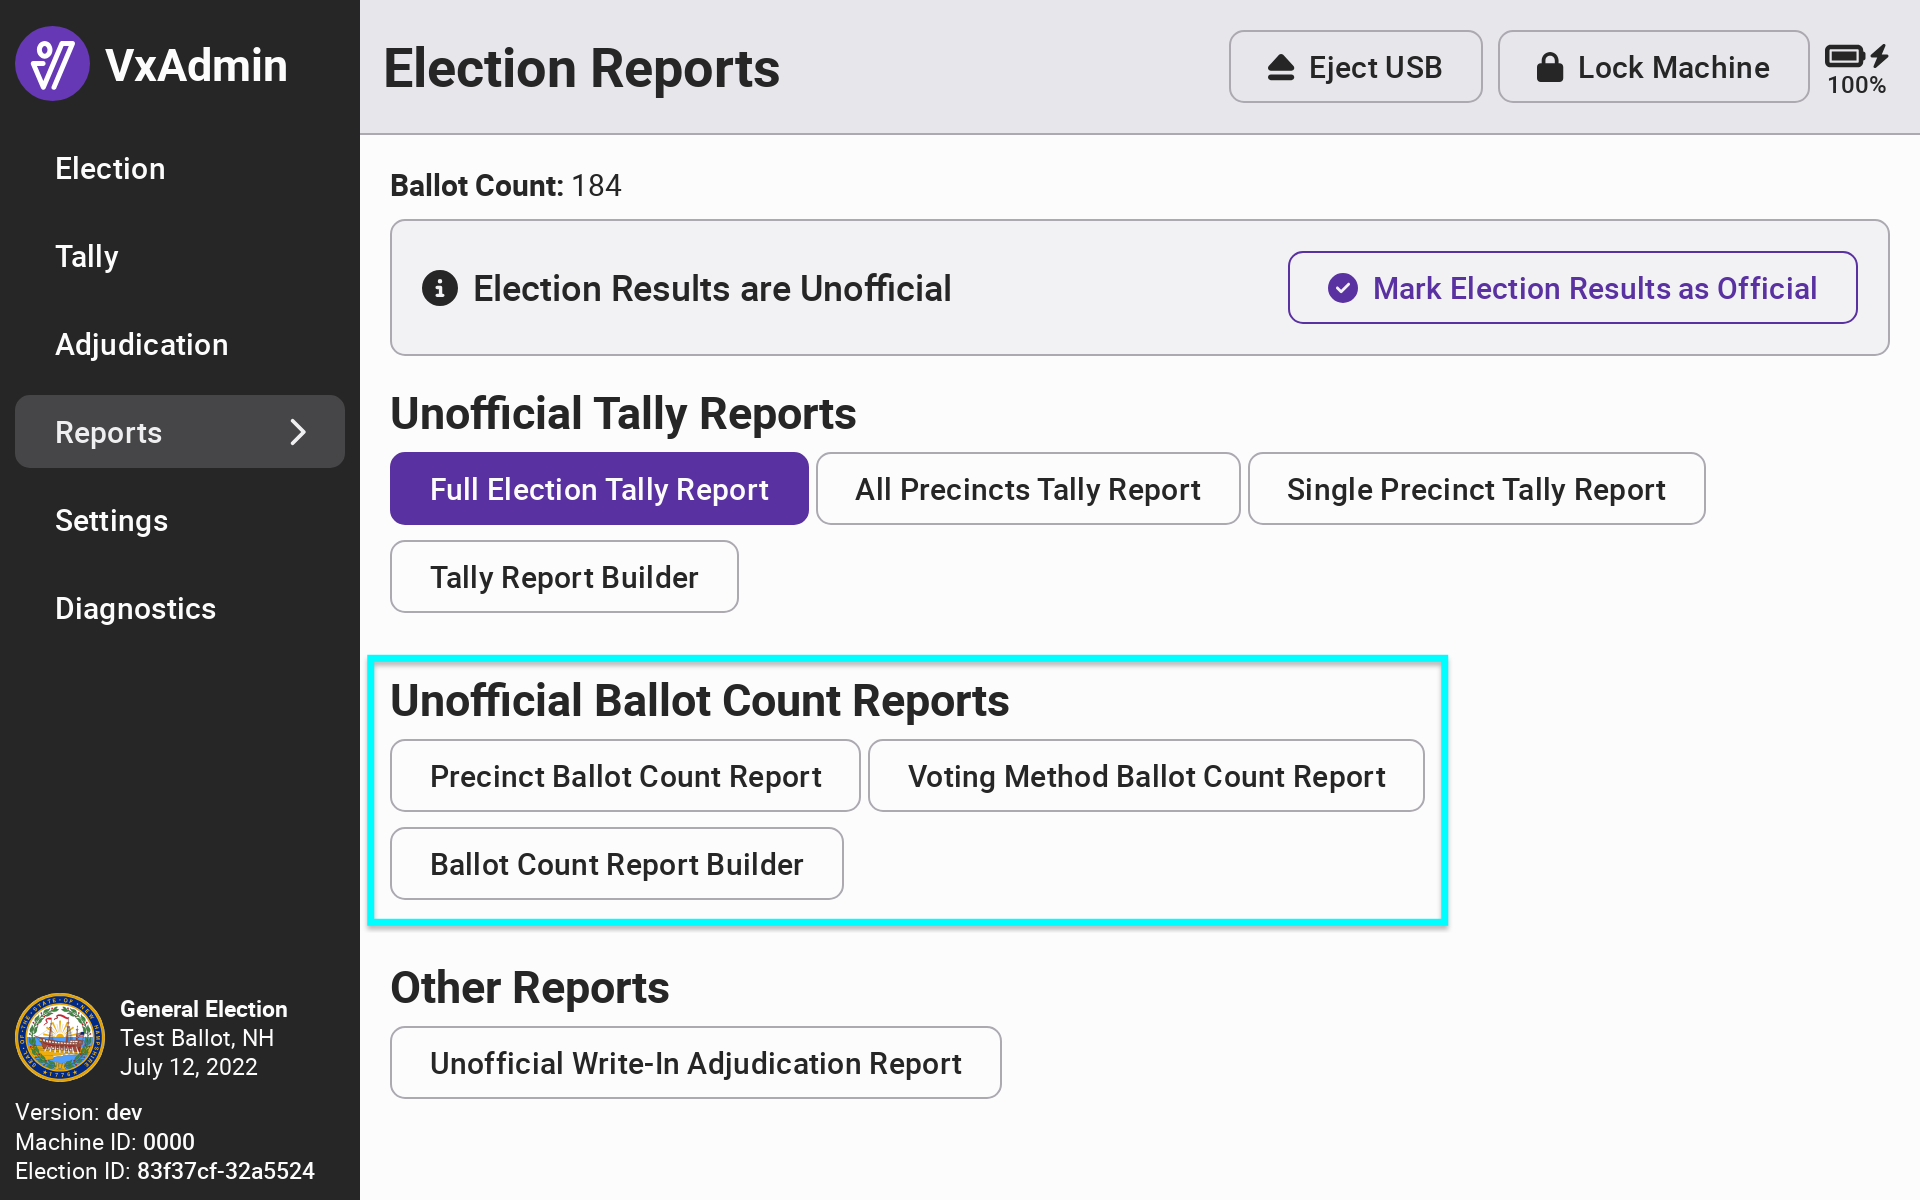Open the Election sidebar section
This screenshot has width=1920, height=1200.
click(x=110, y=168)
